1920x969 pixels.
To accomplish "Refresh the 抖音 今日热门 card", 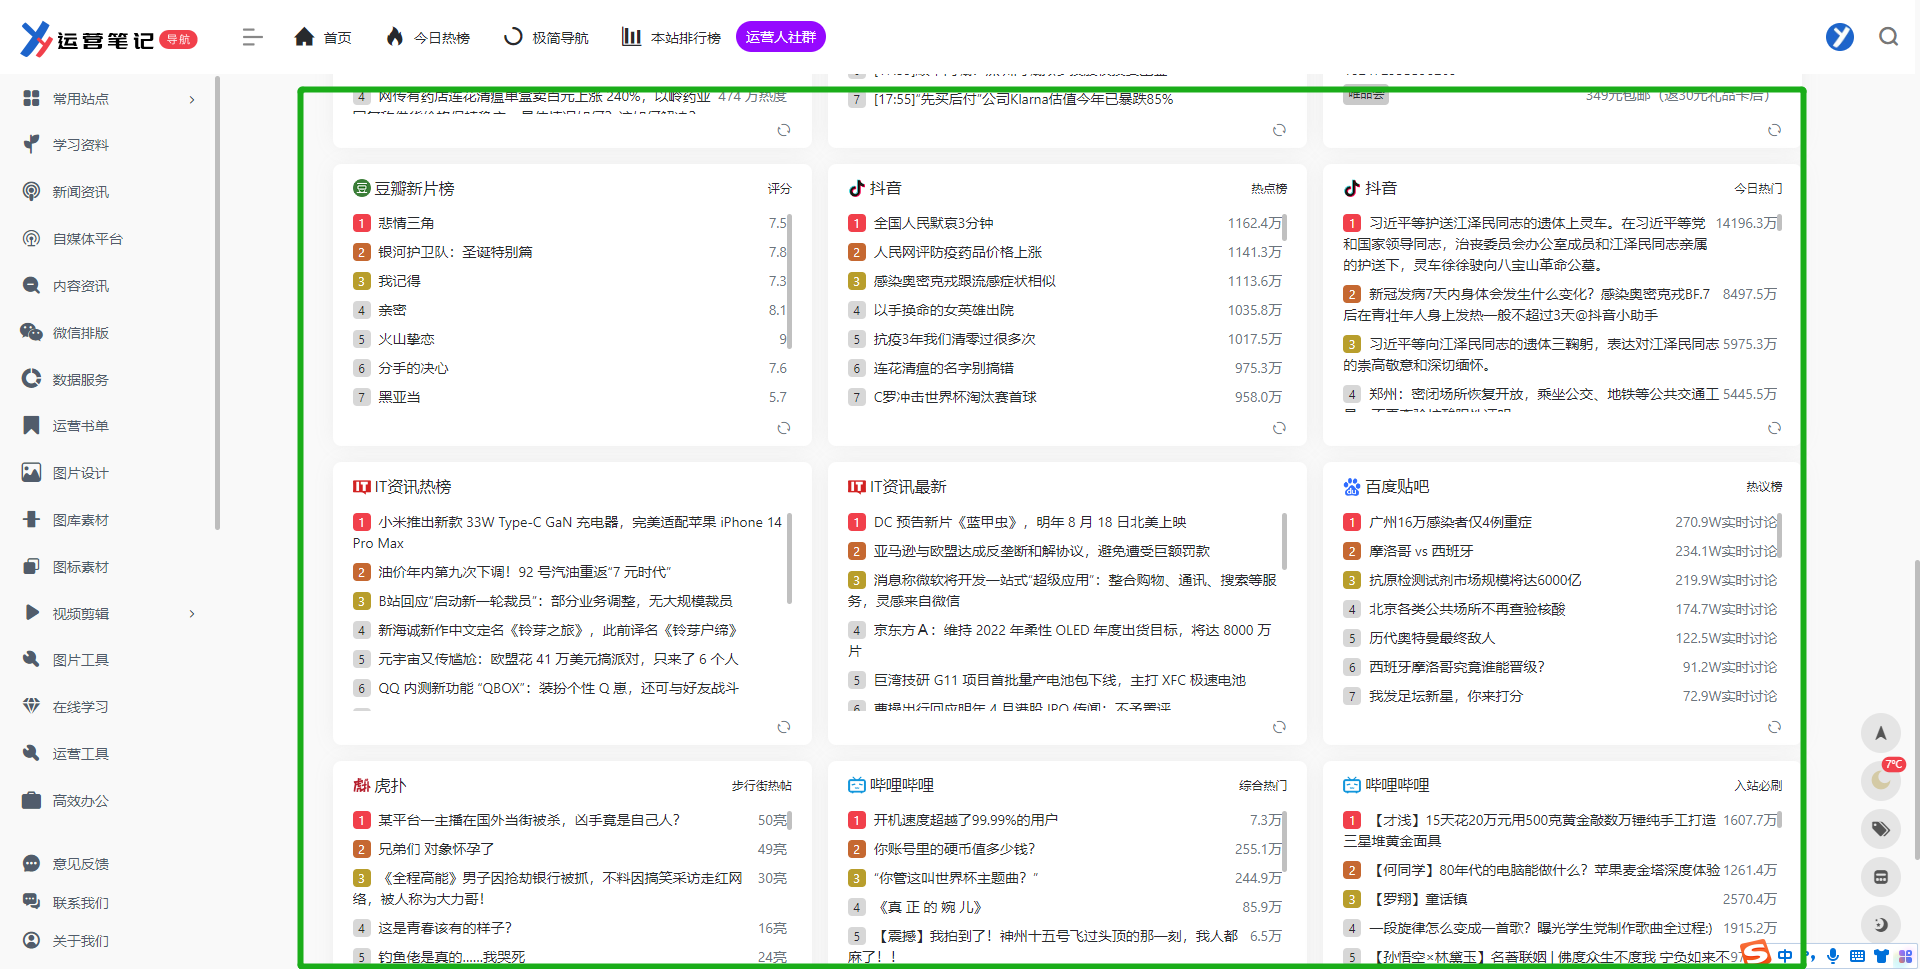I will (1774, 428).
